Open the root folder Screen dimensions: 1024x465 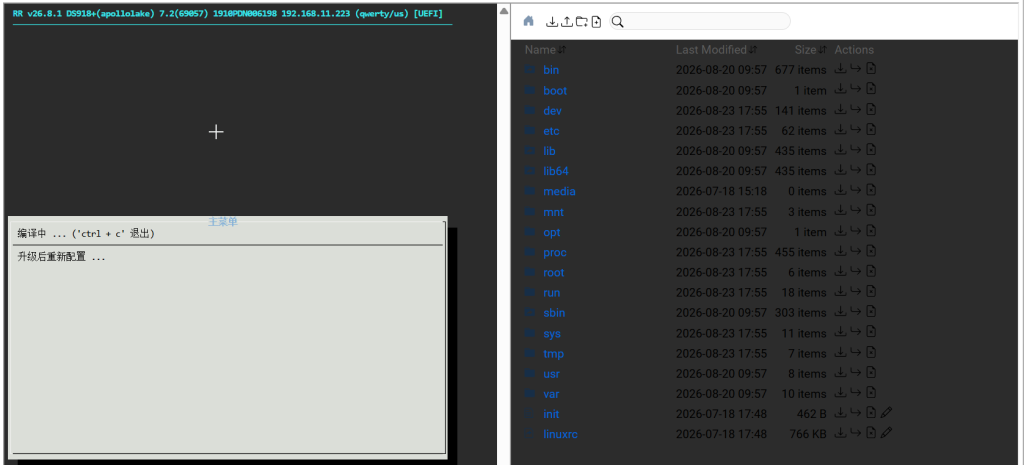click(554, 272)
